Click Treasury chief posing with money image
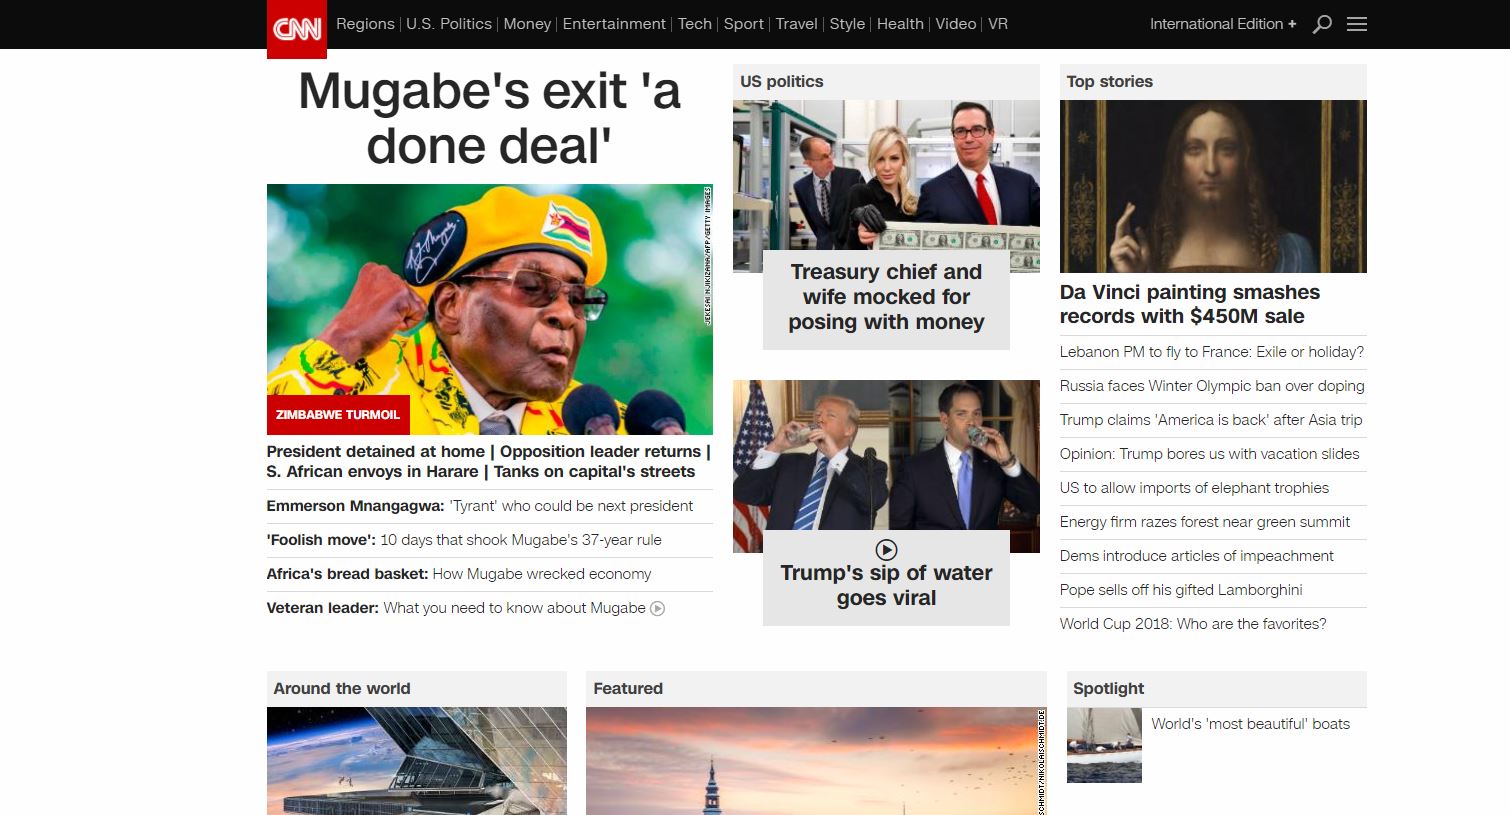The height and width of the screenshot is (815, 1510). coord(886,186)
